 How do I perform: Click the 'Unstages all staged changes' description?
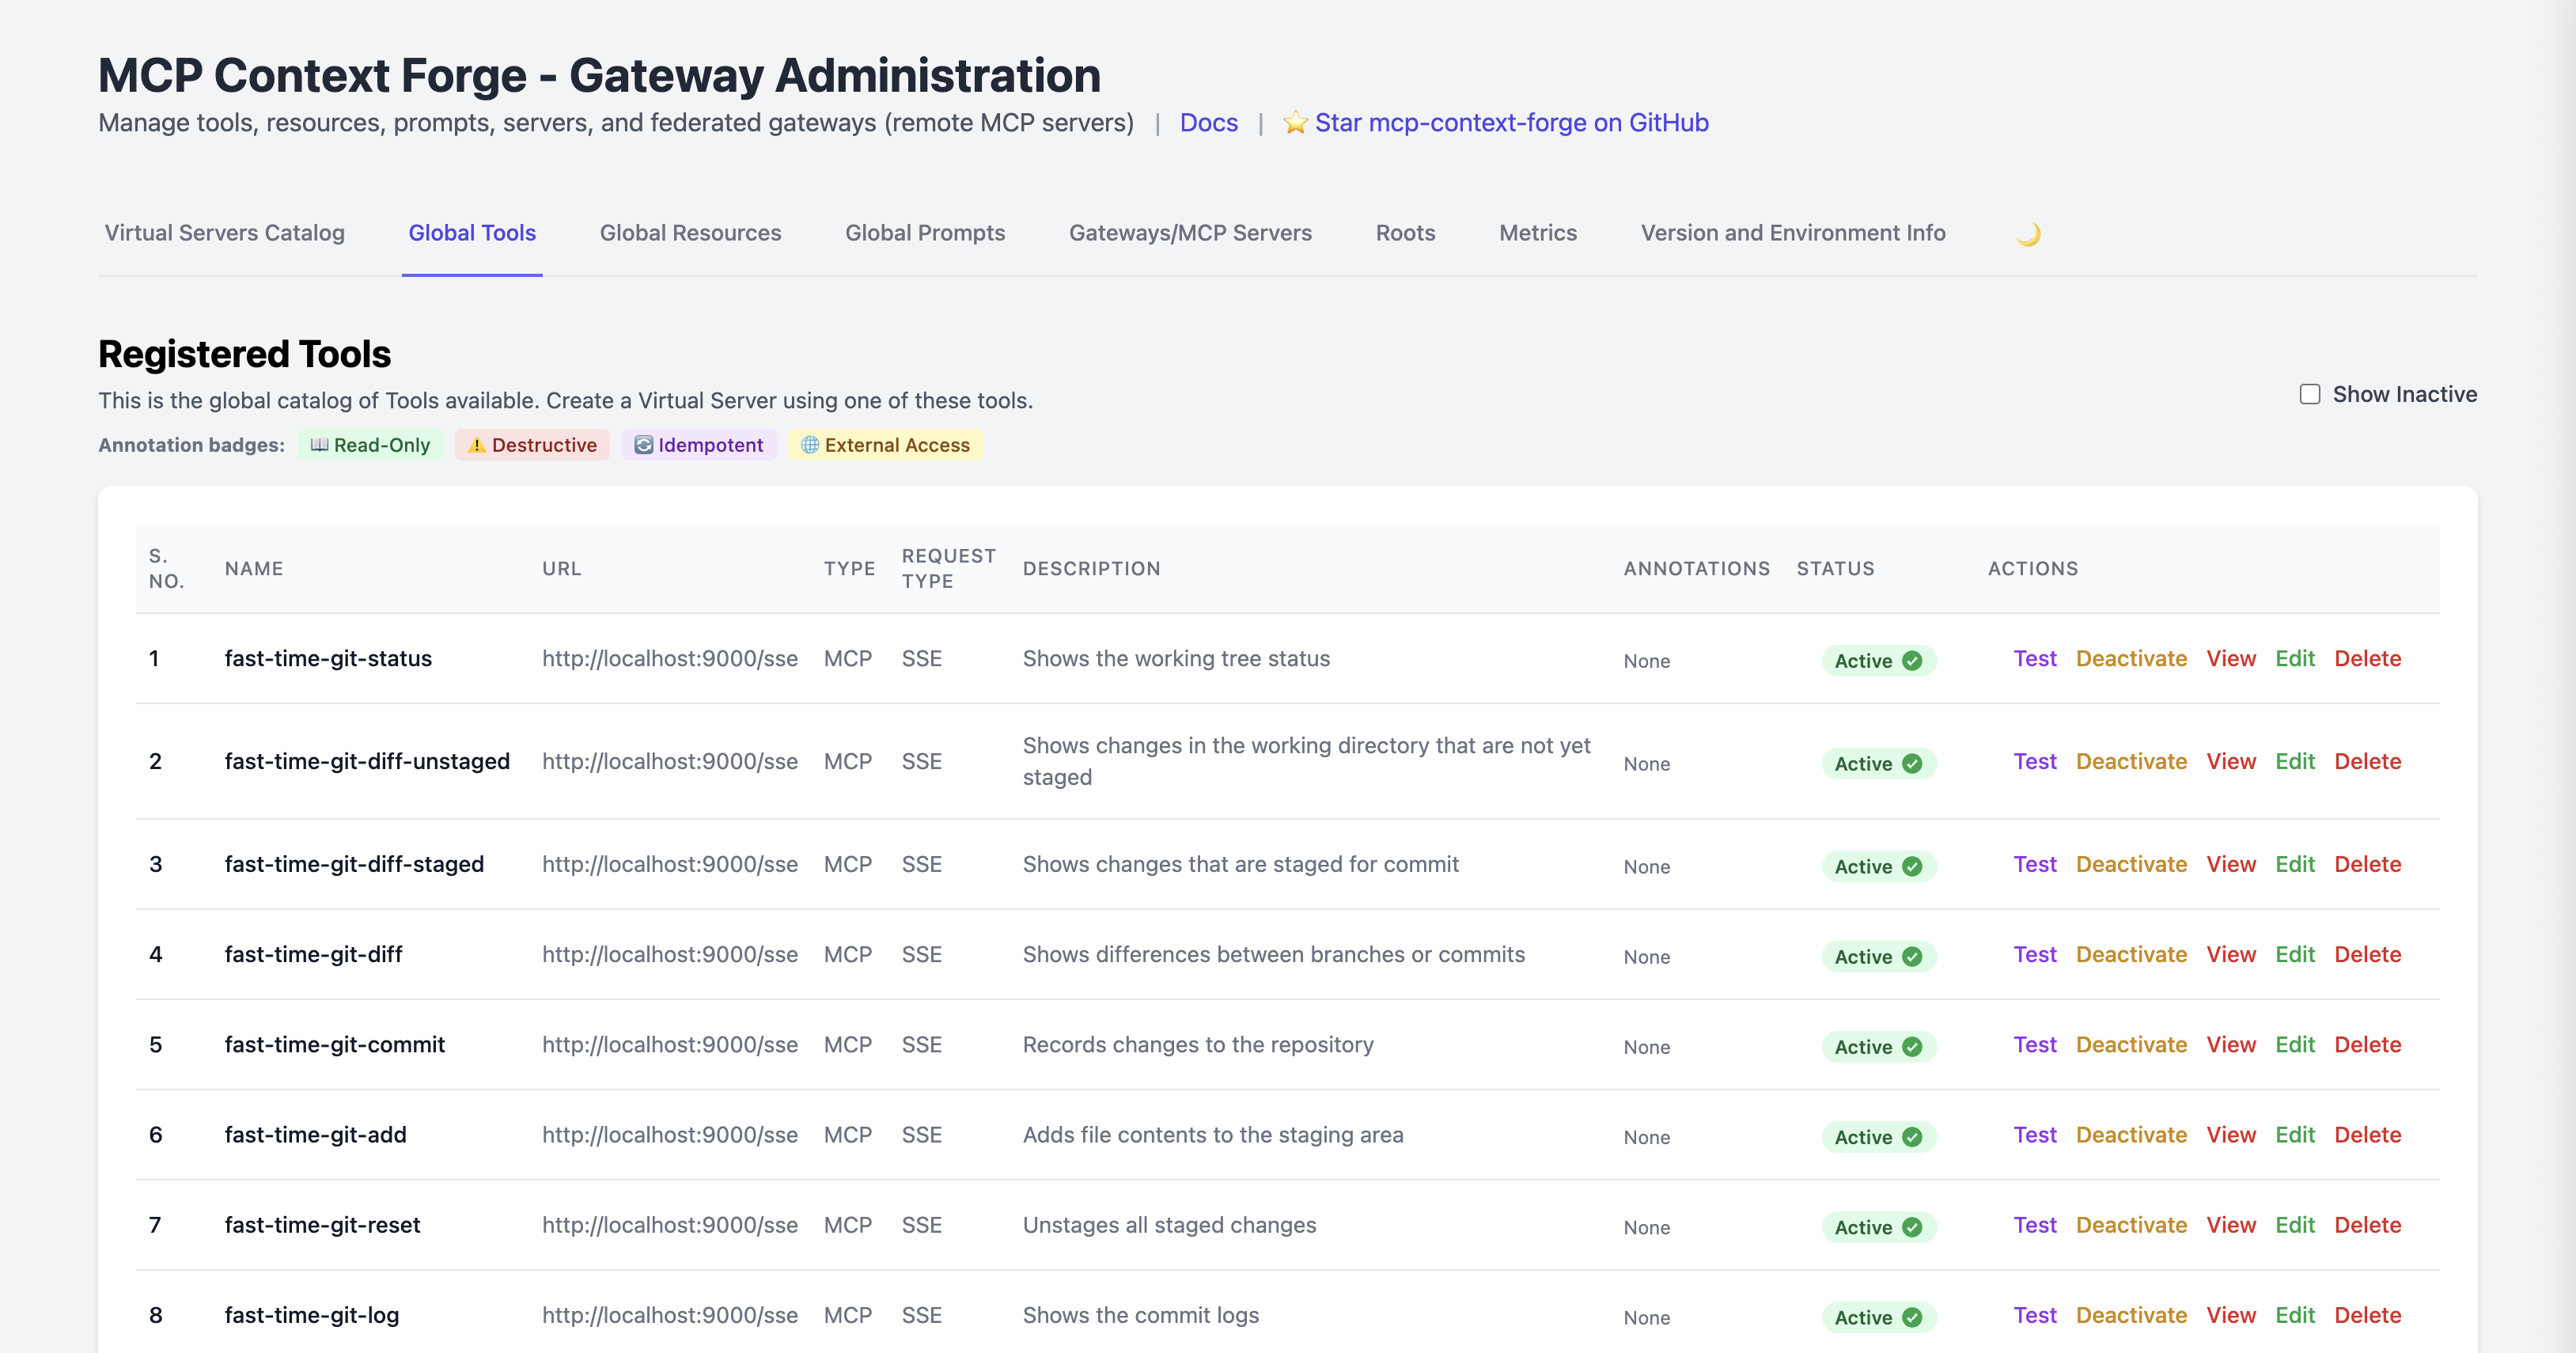1169,1224
